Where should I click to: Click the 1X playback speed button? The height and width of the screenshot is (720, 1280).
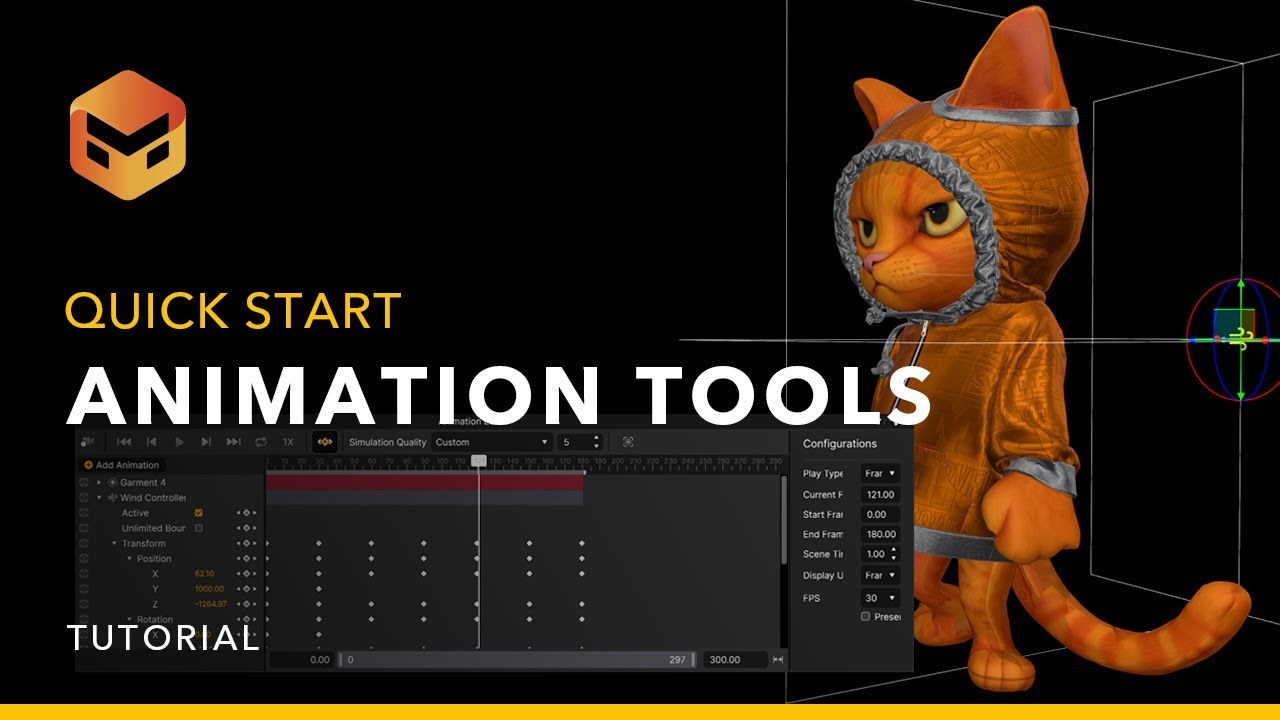[288, 442]
